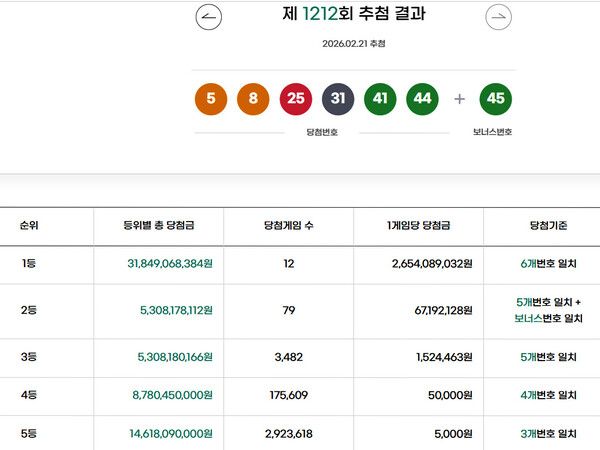
Task: Click total prize 14,618,090,000원
Action: [x=171, y=434]
